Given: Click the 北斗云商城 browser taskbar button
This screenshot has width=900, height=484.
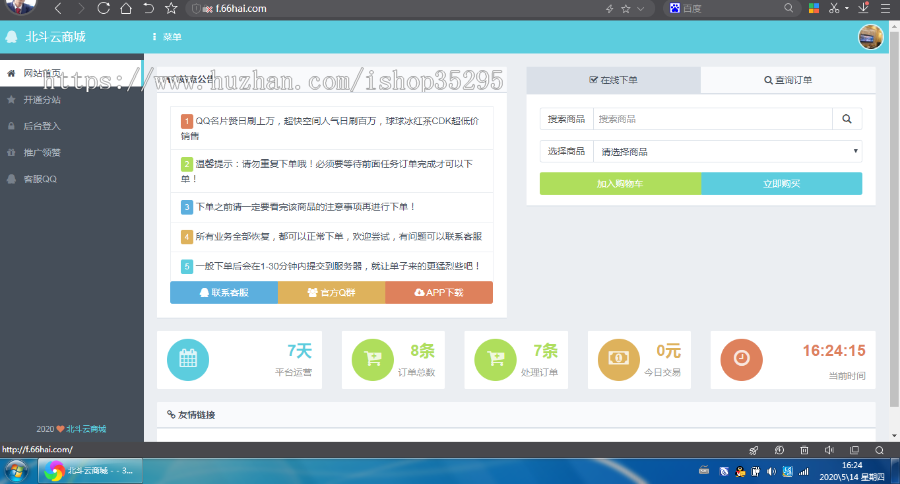Looking at the screenshot, I should [91, 471].
